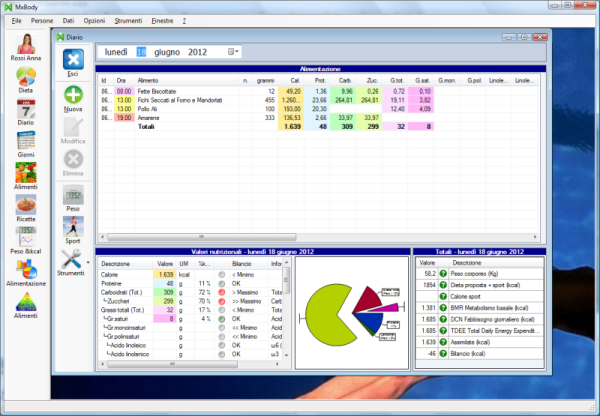Click the Elimina delete icon
The width and height of the screenshot is (600, 416).
point(73,159)
